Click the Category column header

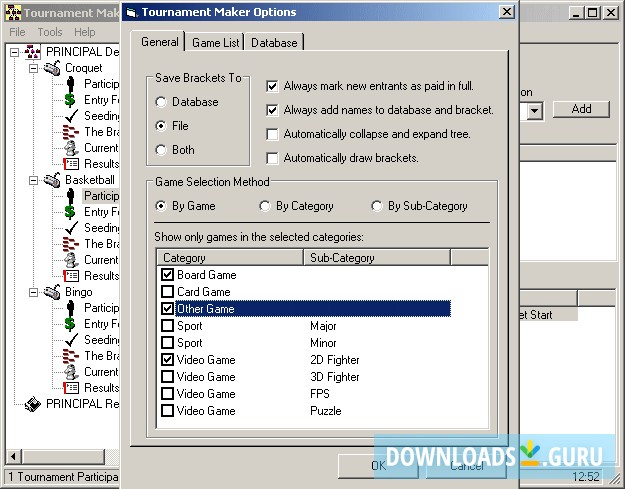click(x=230, y=258)
